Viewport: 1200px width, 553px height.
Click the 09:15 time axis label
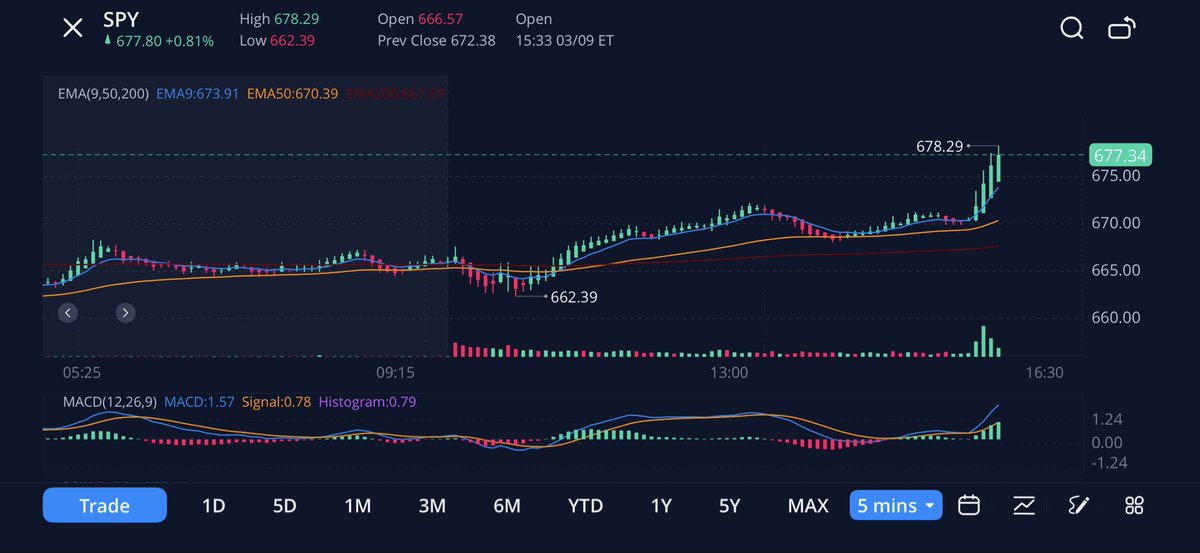click(x=395, y=372)
